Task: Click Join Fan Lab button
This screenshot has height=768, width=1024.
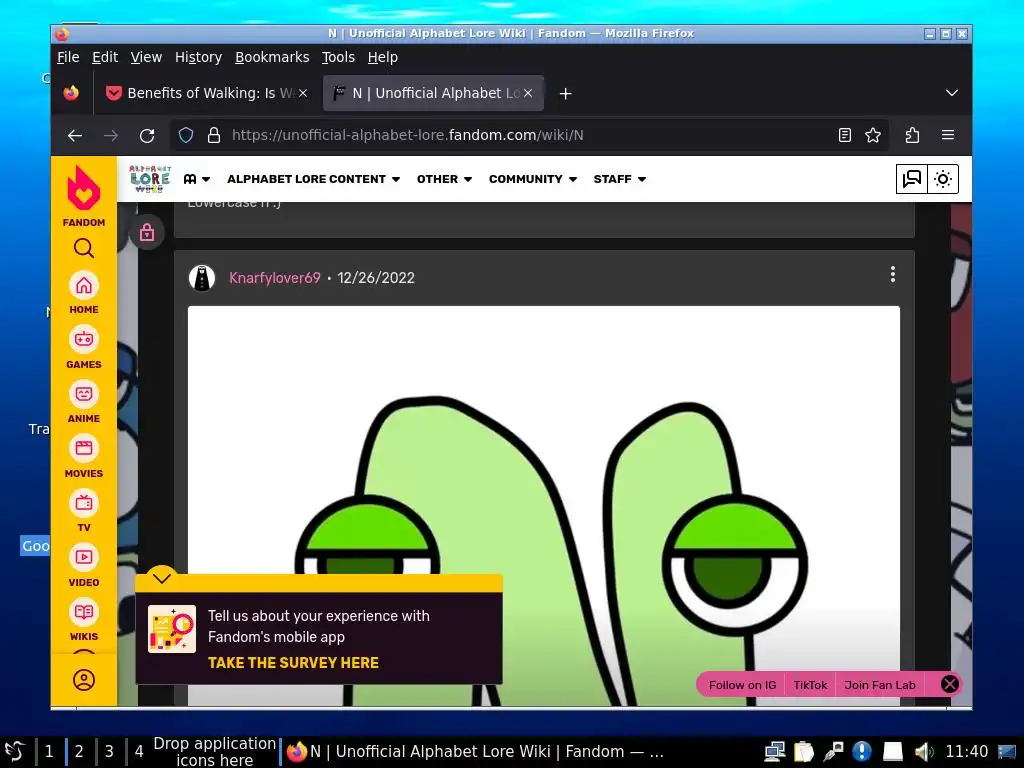Action: [880, 685]
